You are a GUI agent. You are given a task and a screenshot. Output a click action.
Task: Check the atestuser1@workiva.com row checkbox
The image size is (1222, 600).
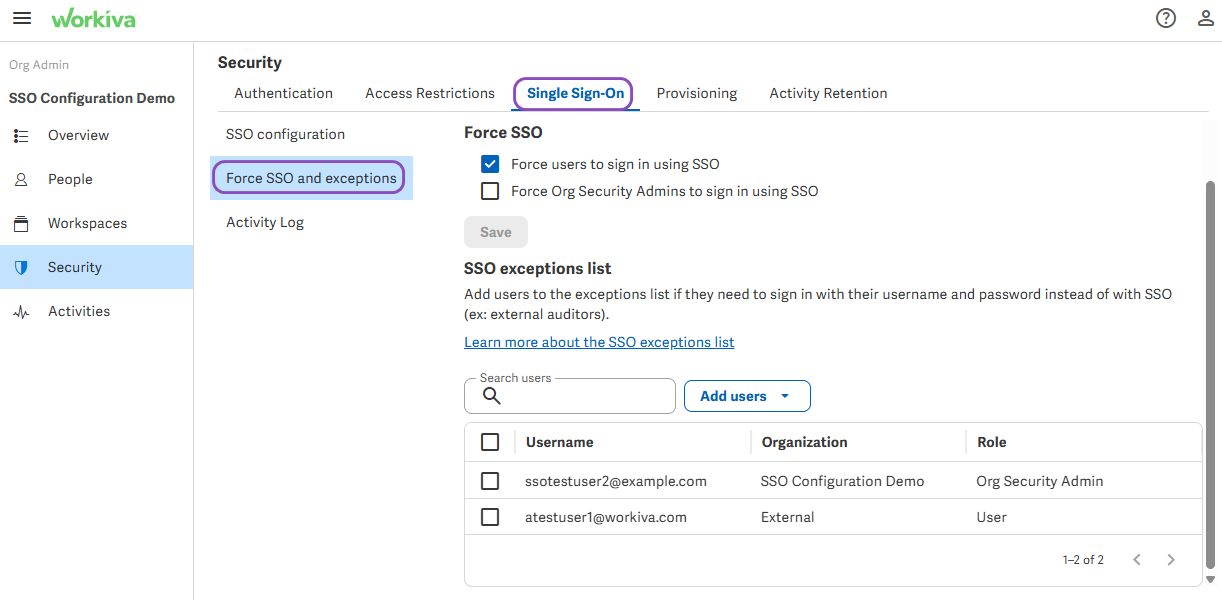point(490,517)
